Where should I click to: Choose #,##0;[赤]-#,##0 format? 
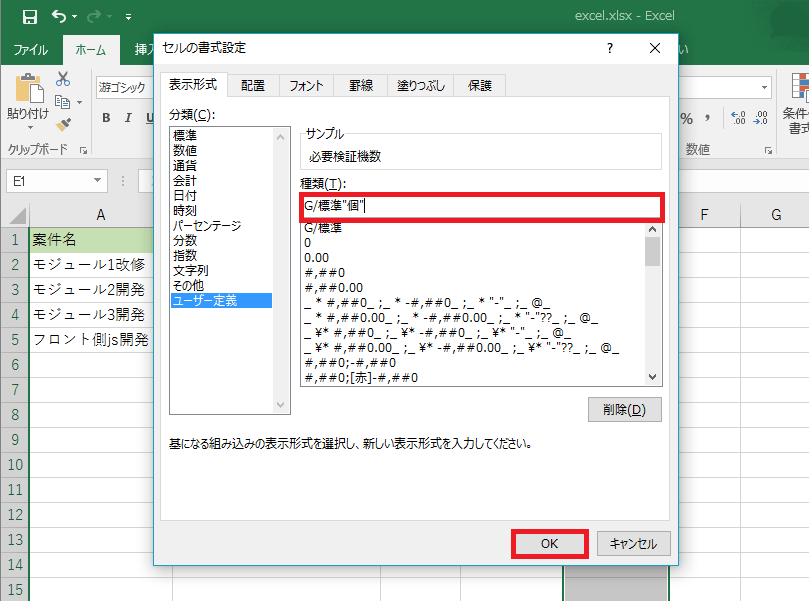(474, 377)
